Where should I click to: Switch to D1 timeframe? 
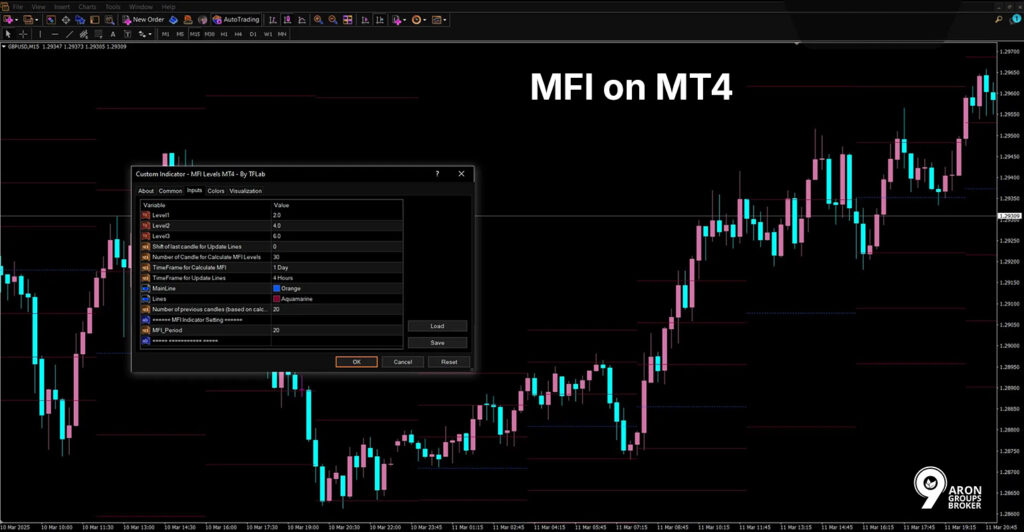click(253, 34)
